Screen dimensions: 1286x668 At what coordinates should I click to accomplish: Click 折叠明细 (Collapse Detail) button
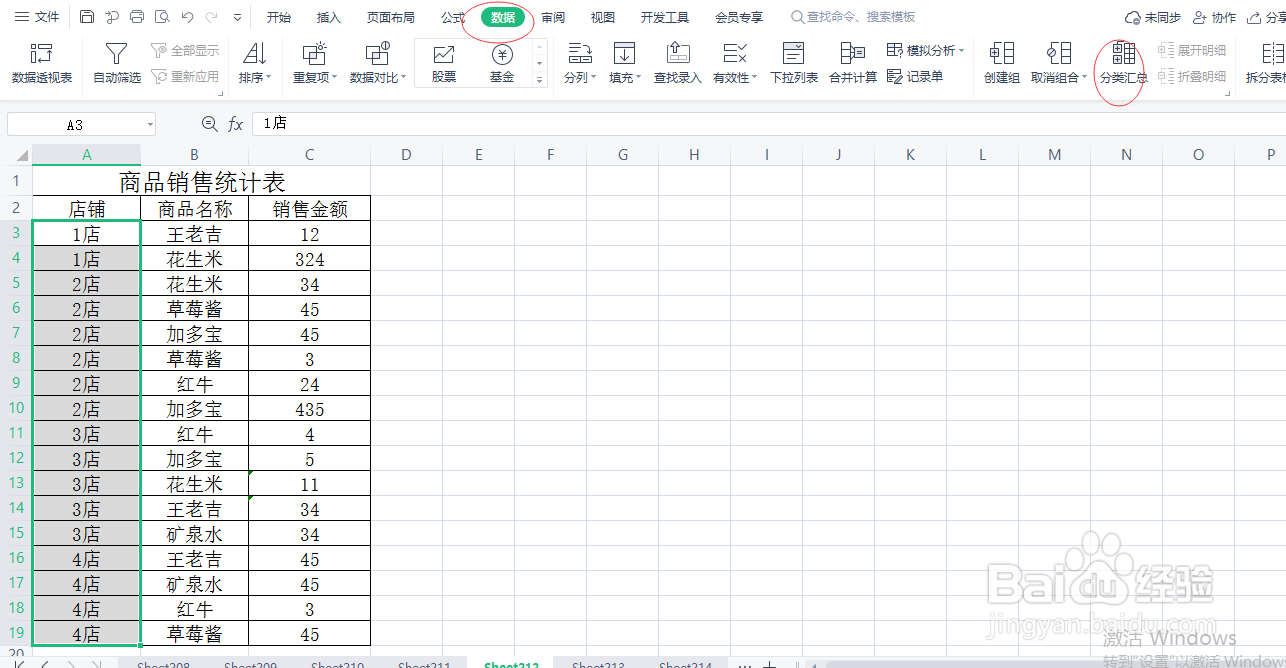tap(1192, 76)
